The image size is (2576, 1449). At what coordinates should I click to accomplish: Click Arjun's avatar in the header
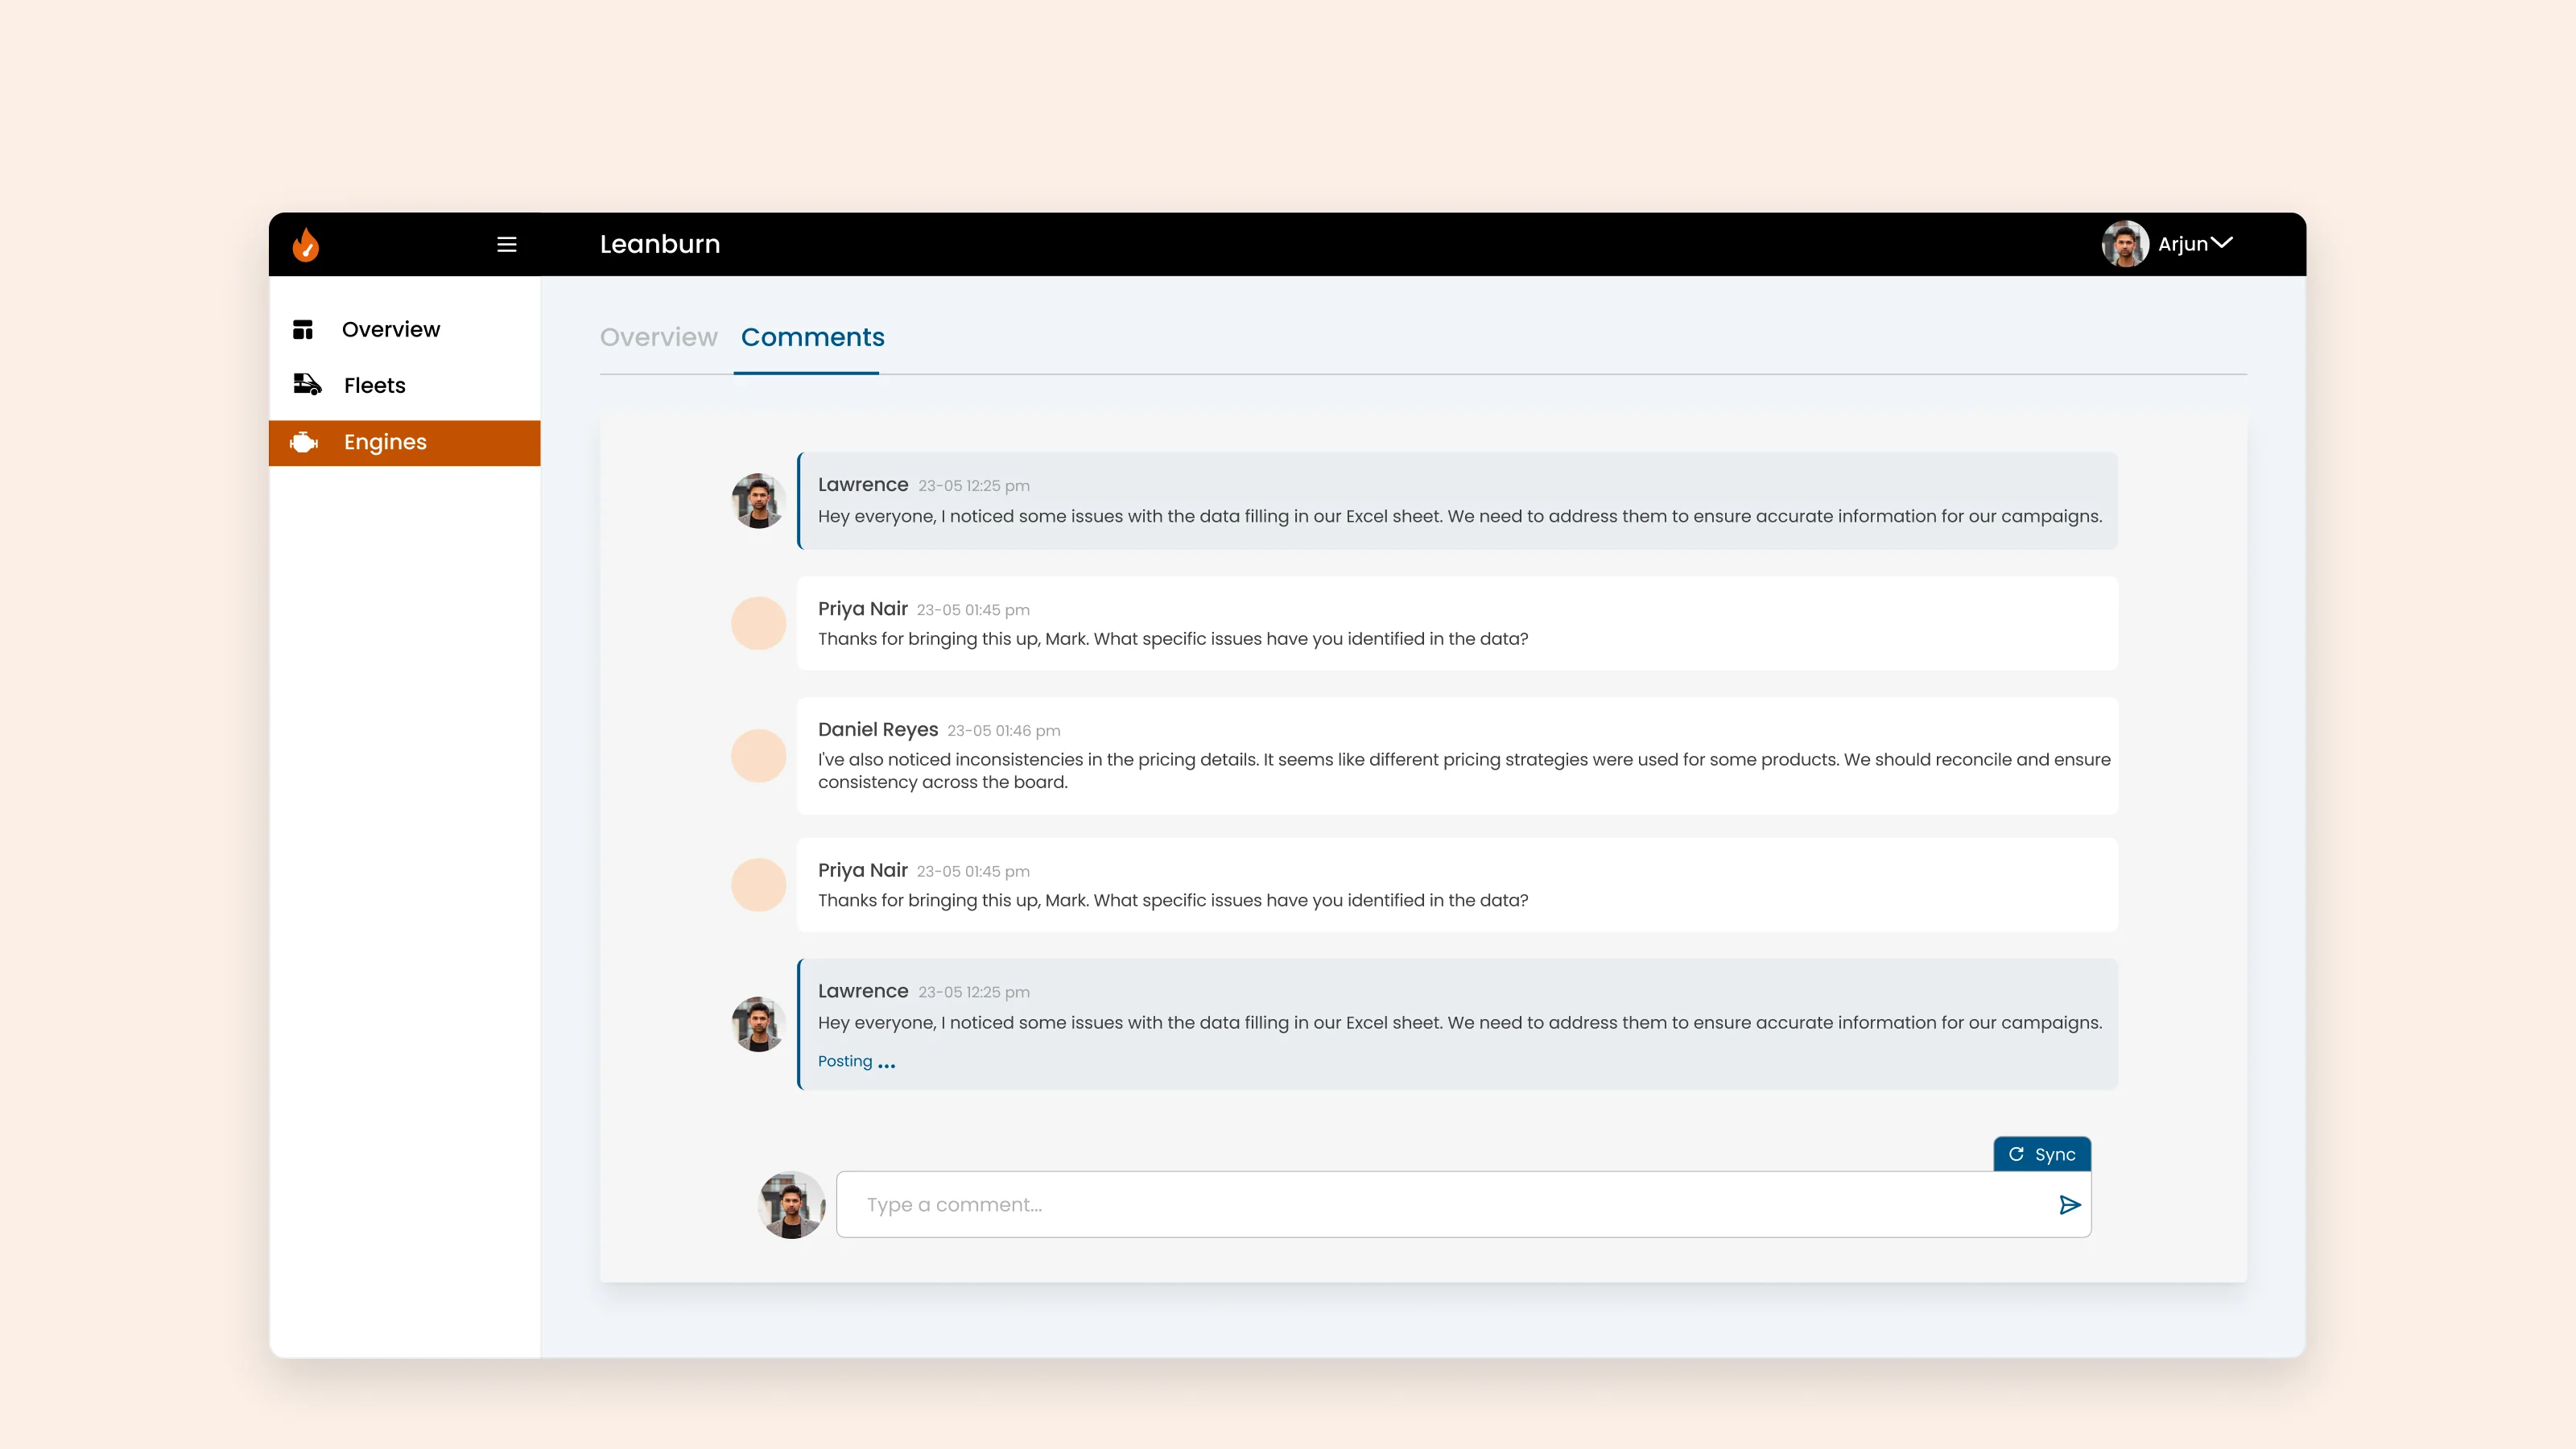coord(2125,244)
